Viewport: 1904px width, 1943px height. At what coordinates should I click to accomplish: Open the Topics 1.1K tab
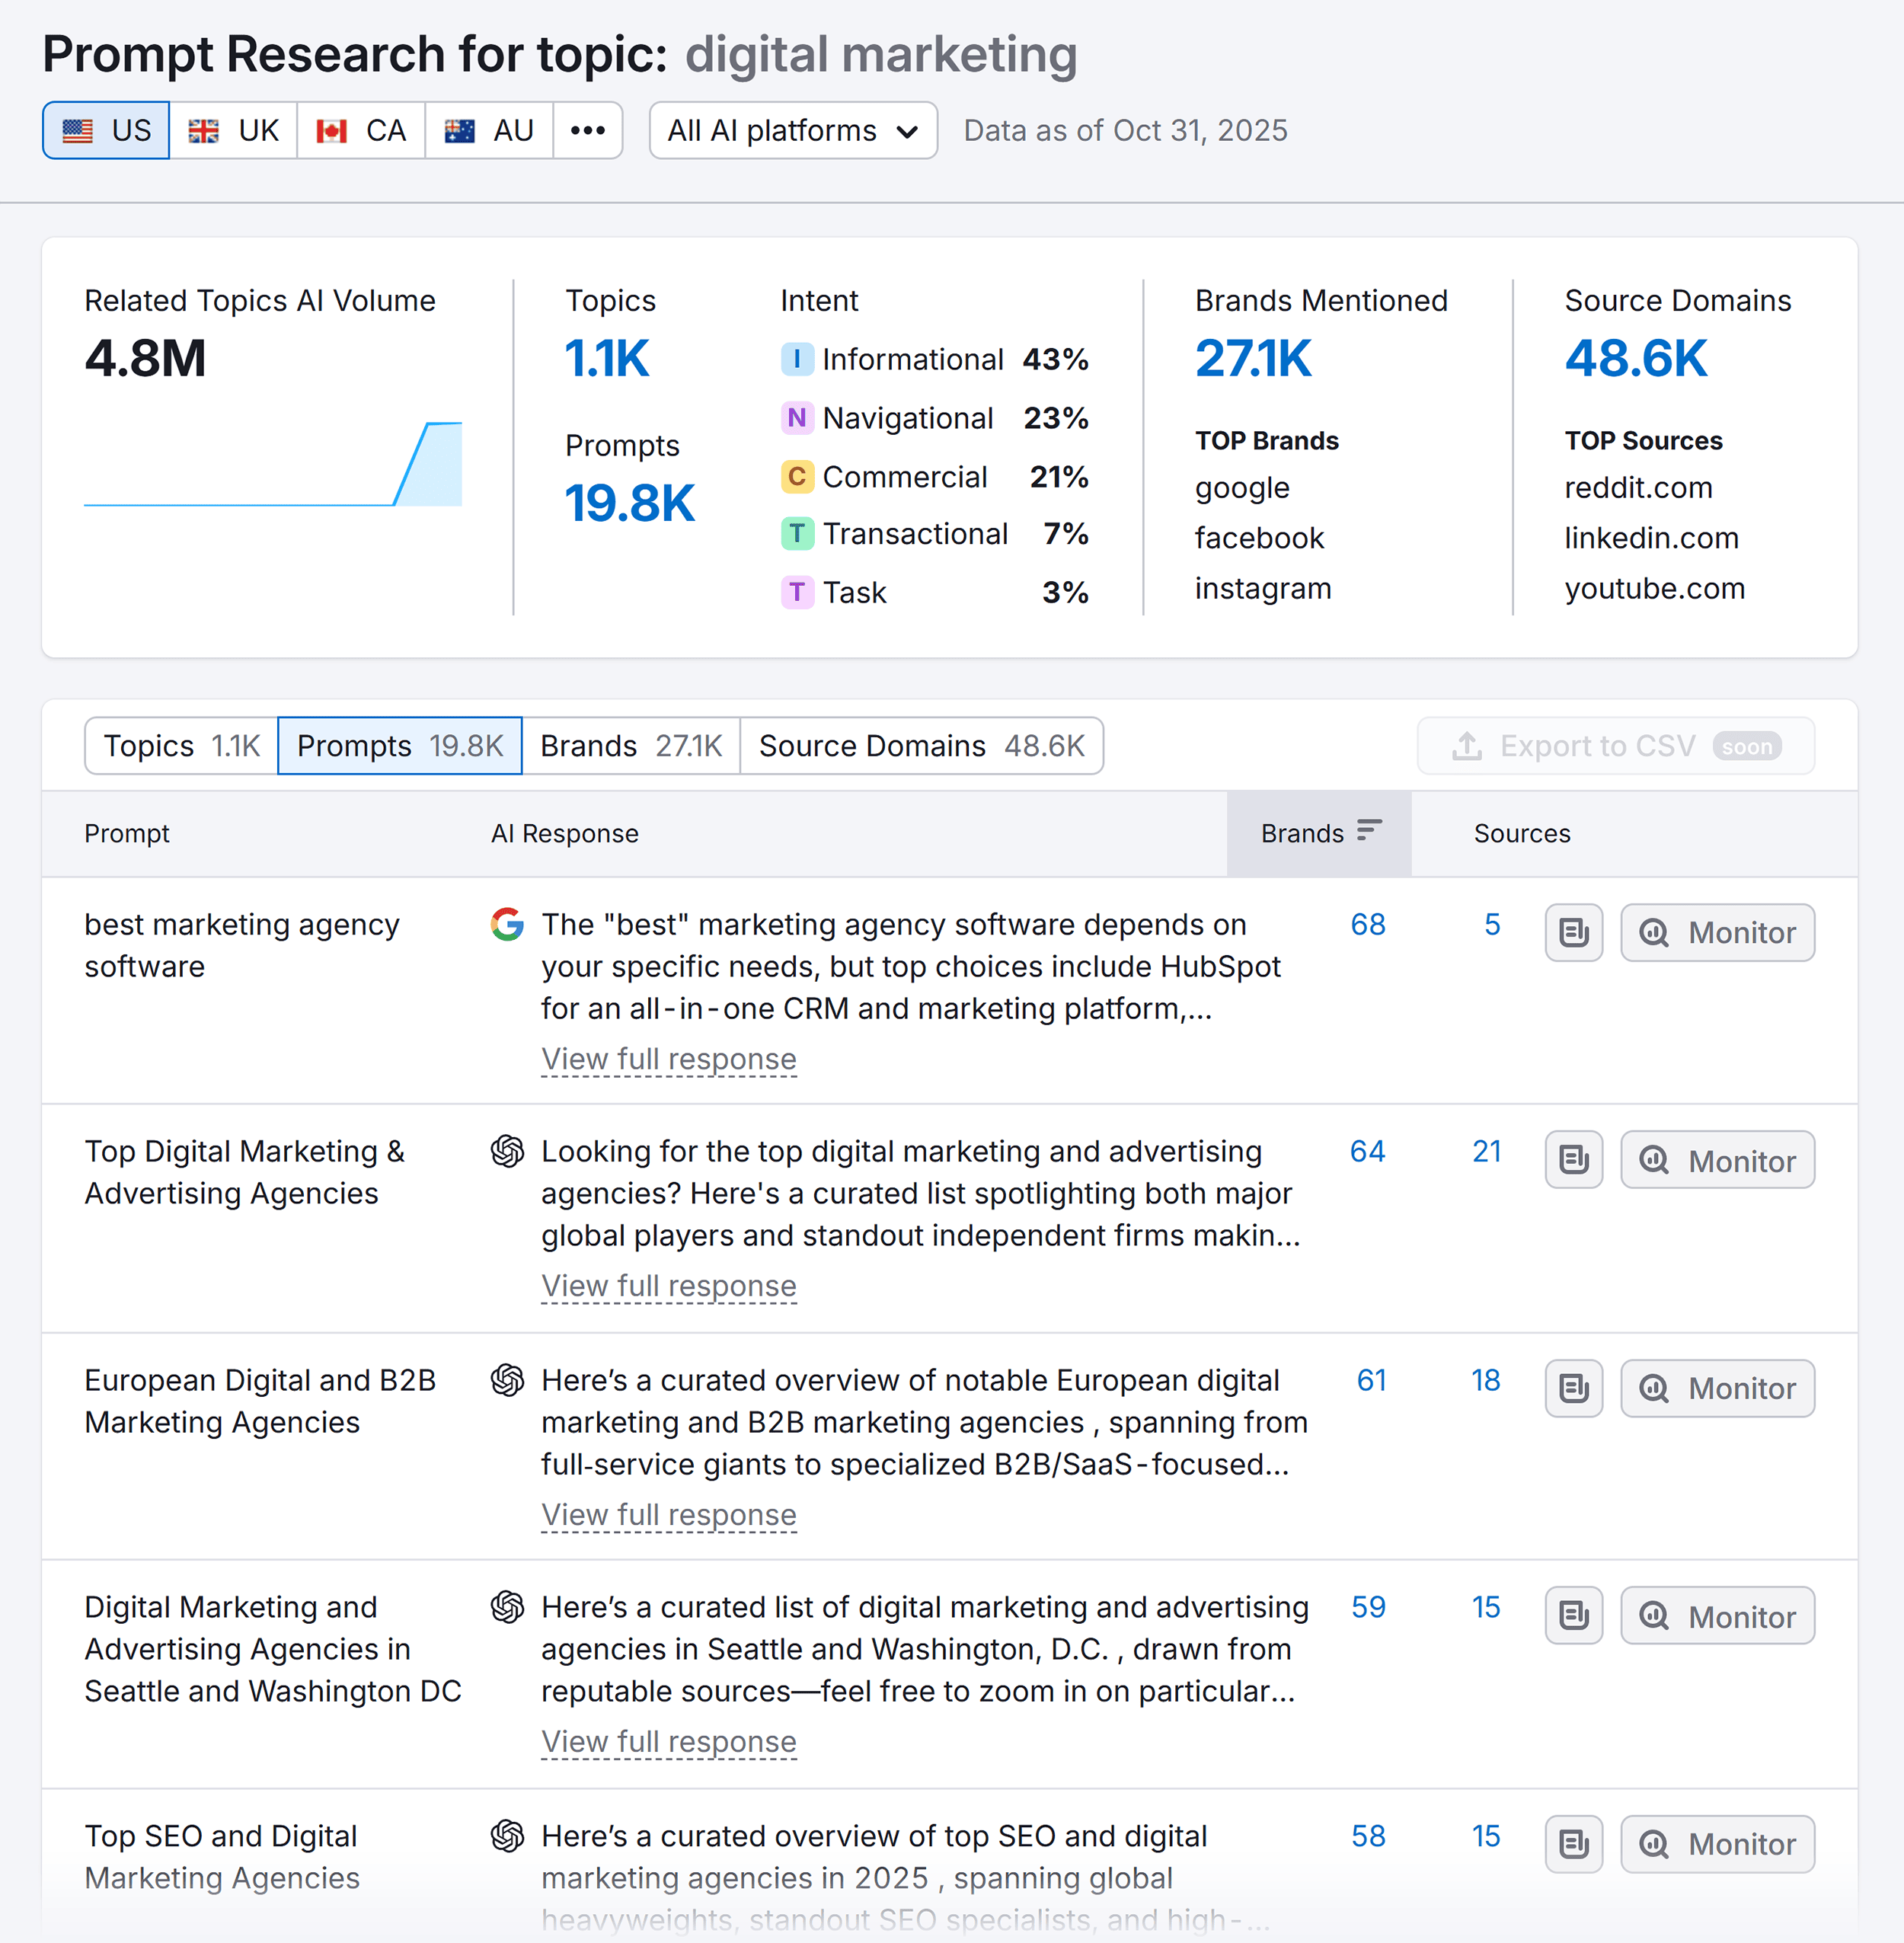tap(181, 746)
